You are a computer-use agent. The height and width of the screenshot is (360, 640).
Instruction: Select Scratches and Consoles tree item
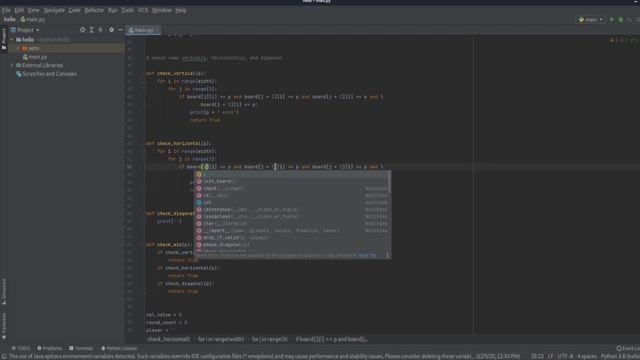point(46,74)
